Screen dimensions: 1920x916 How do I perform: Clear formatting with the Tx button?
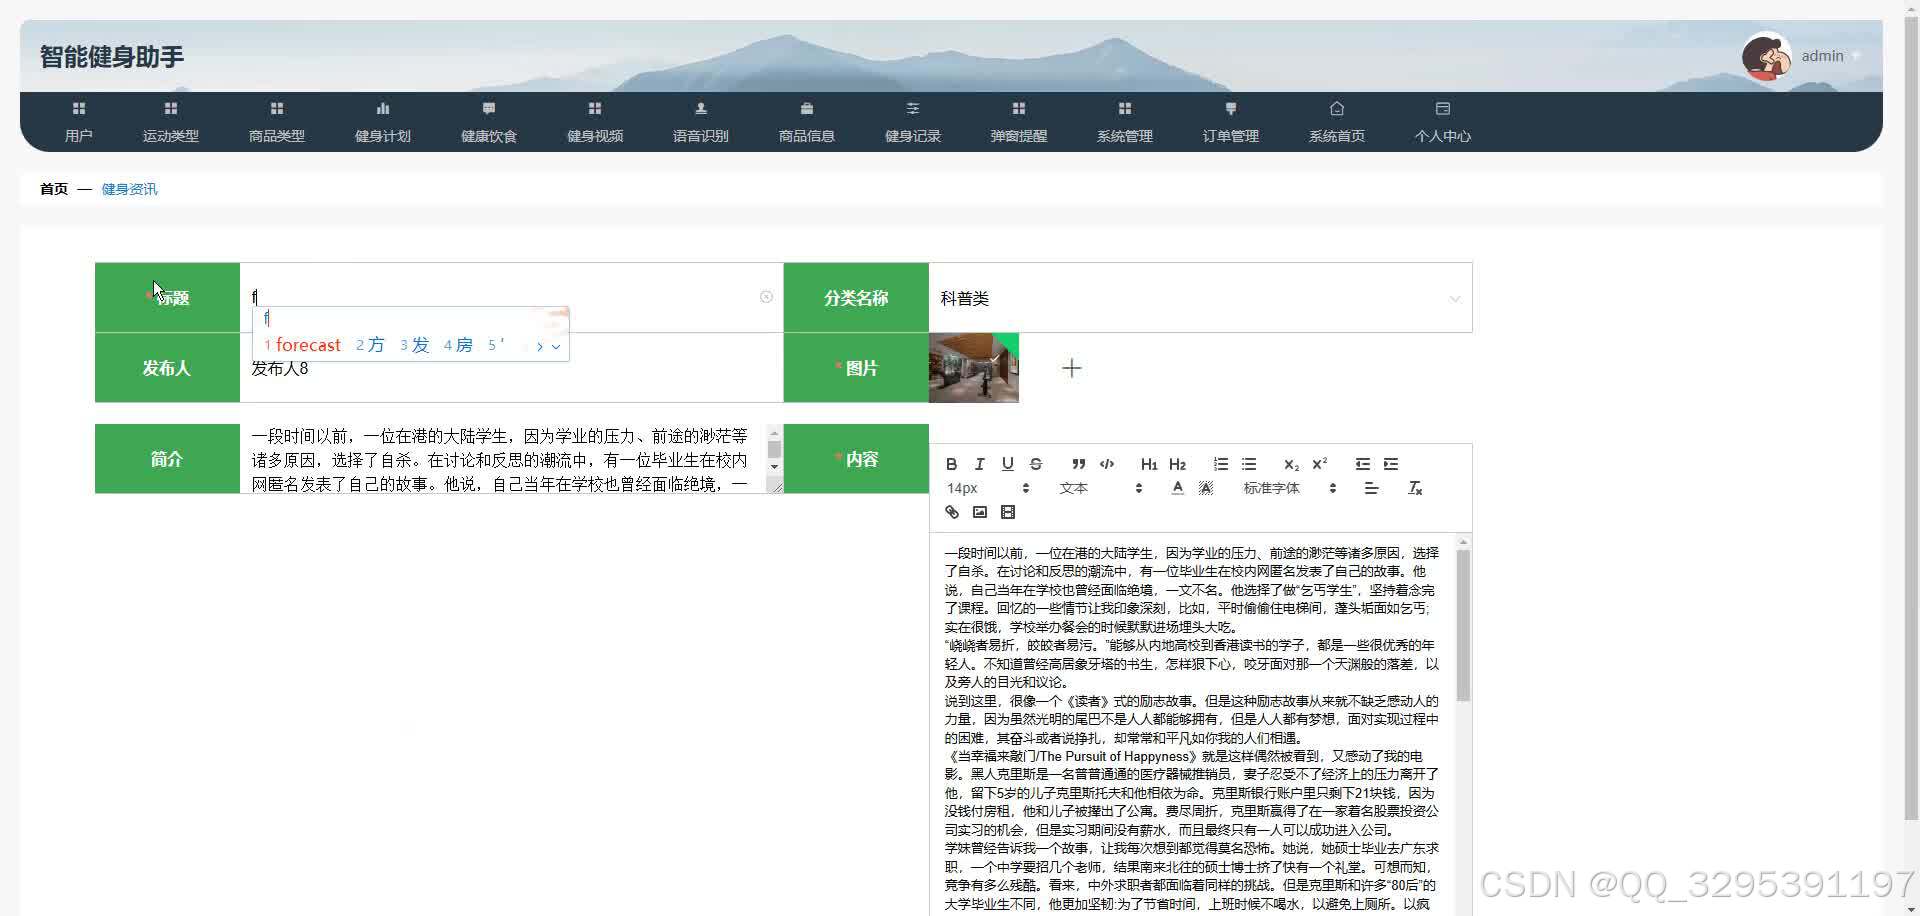click(1415, 488)
